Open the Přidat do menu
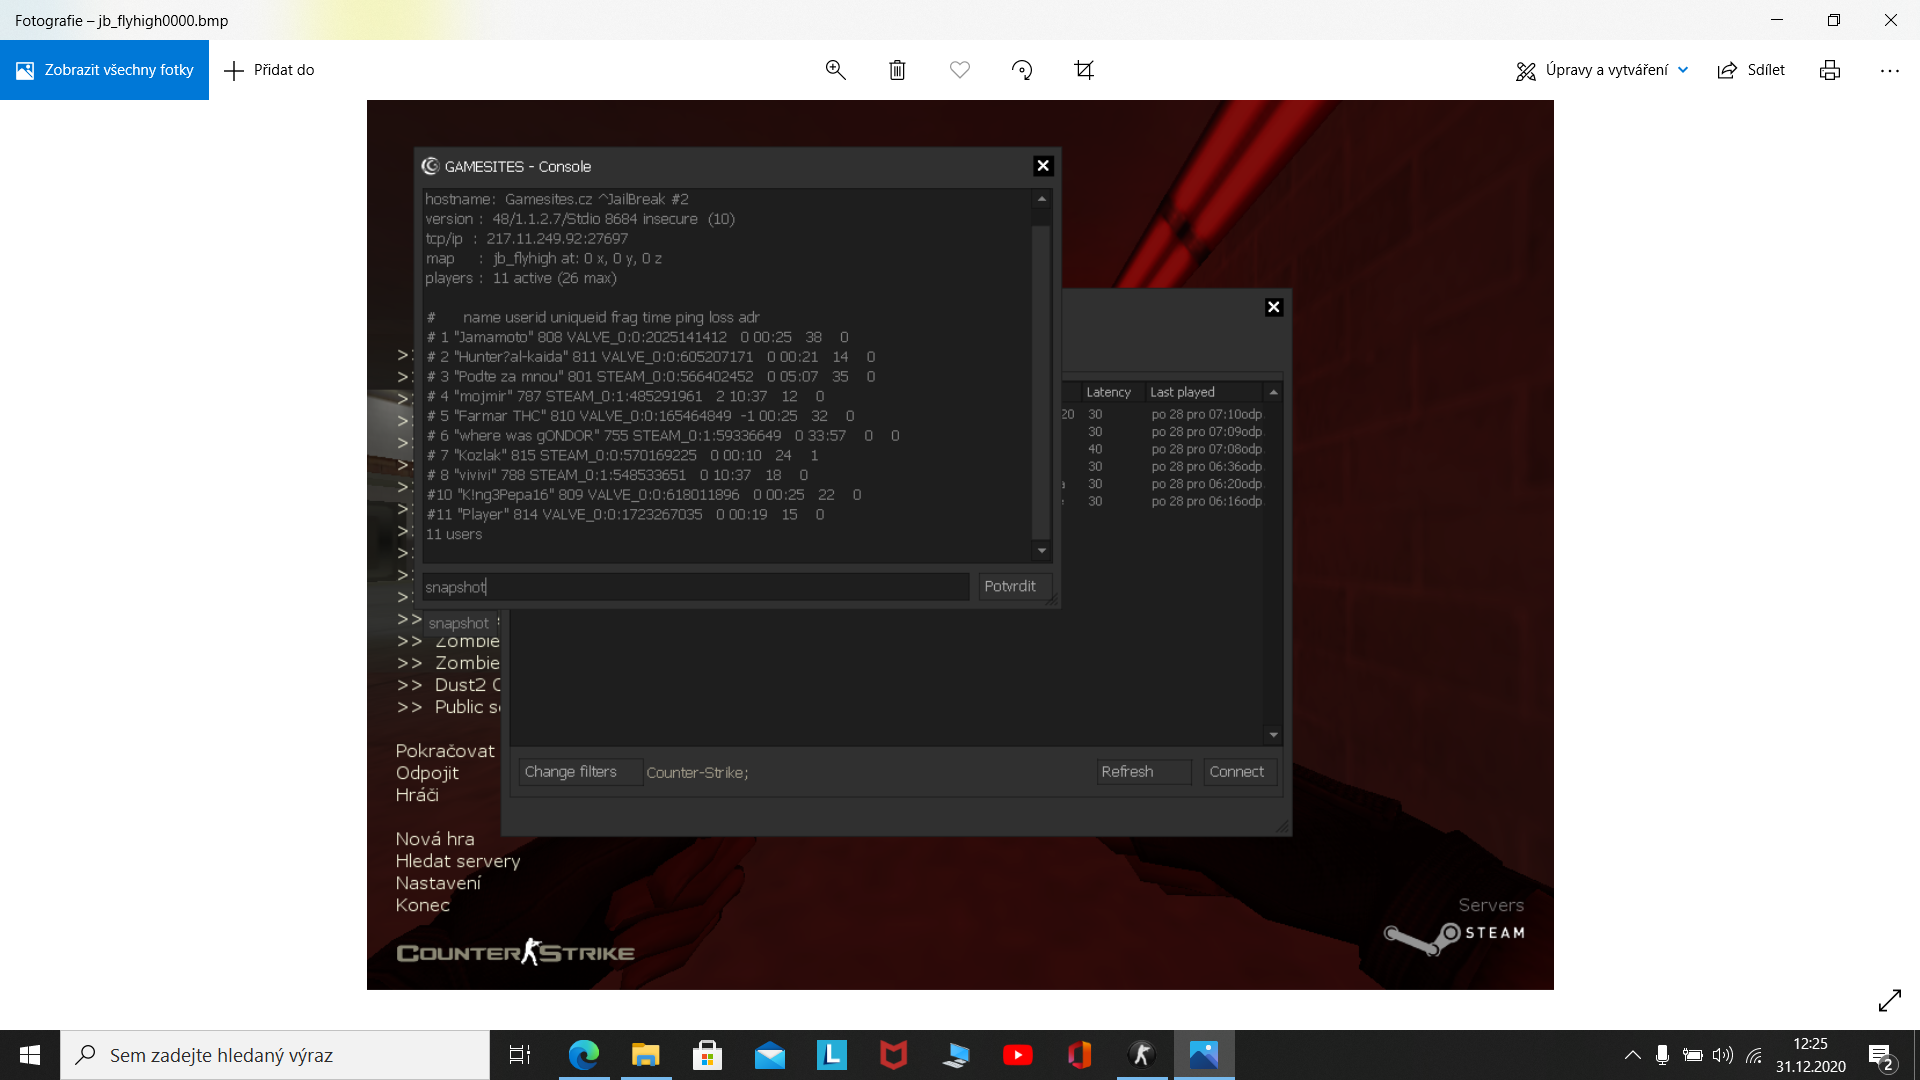 [x=269, y=70]
